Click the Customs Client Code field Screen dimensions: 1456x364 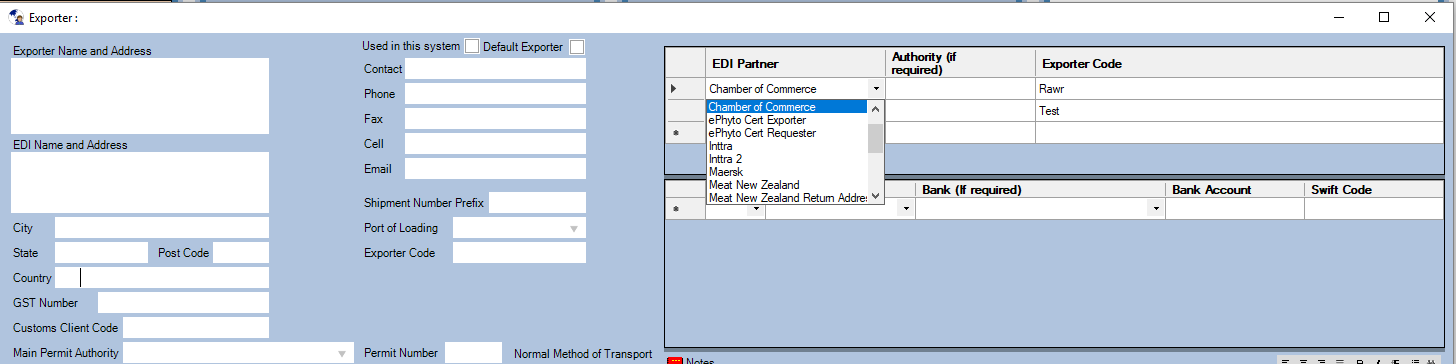point(196,328)
